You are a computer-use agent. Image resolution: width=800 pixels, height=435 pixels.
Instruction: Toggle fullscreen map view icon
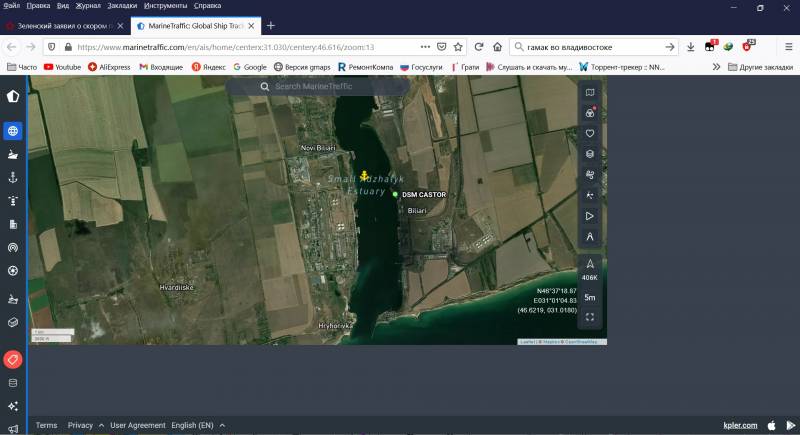pos(590,317)
